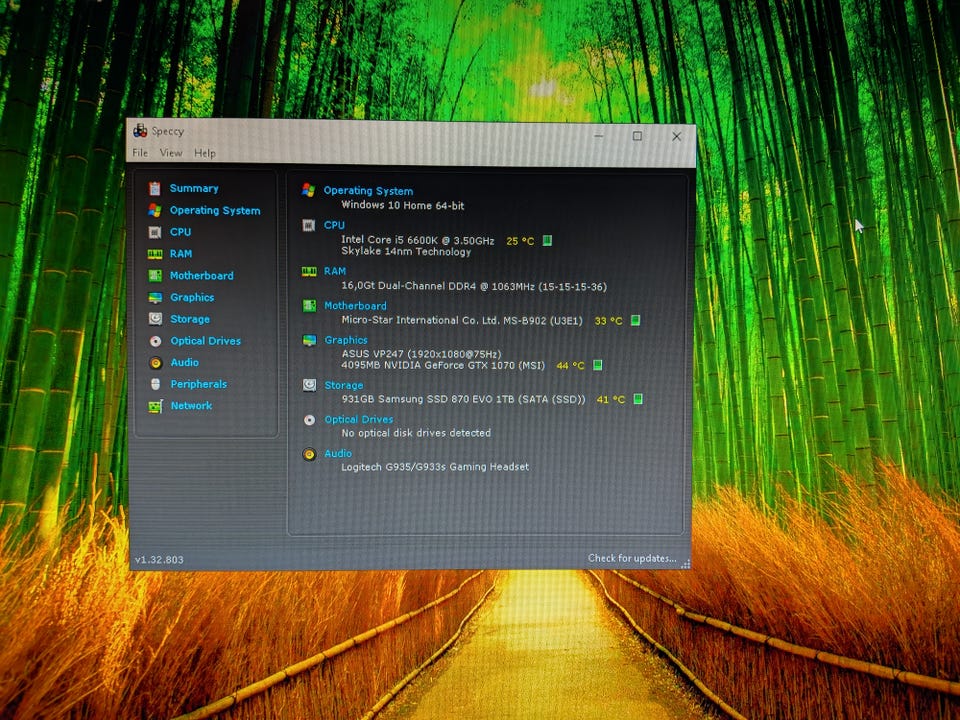Viewport: 960px width, 720px height.
Task: Open the Audio sidebar section
Action: [184, 362]
